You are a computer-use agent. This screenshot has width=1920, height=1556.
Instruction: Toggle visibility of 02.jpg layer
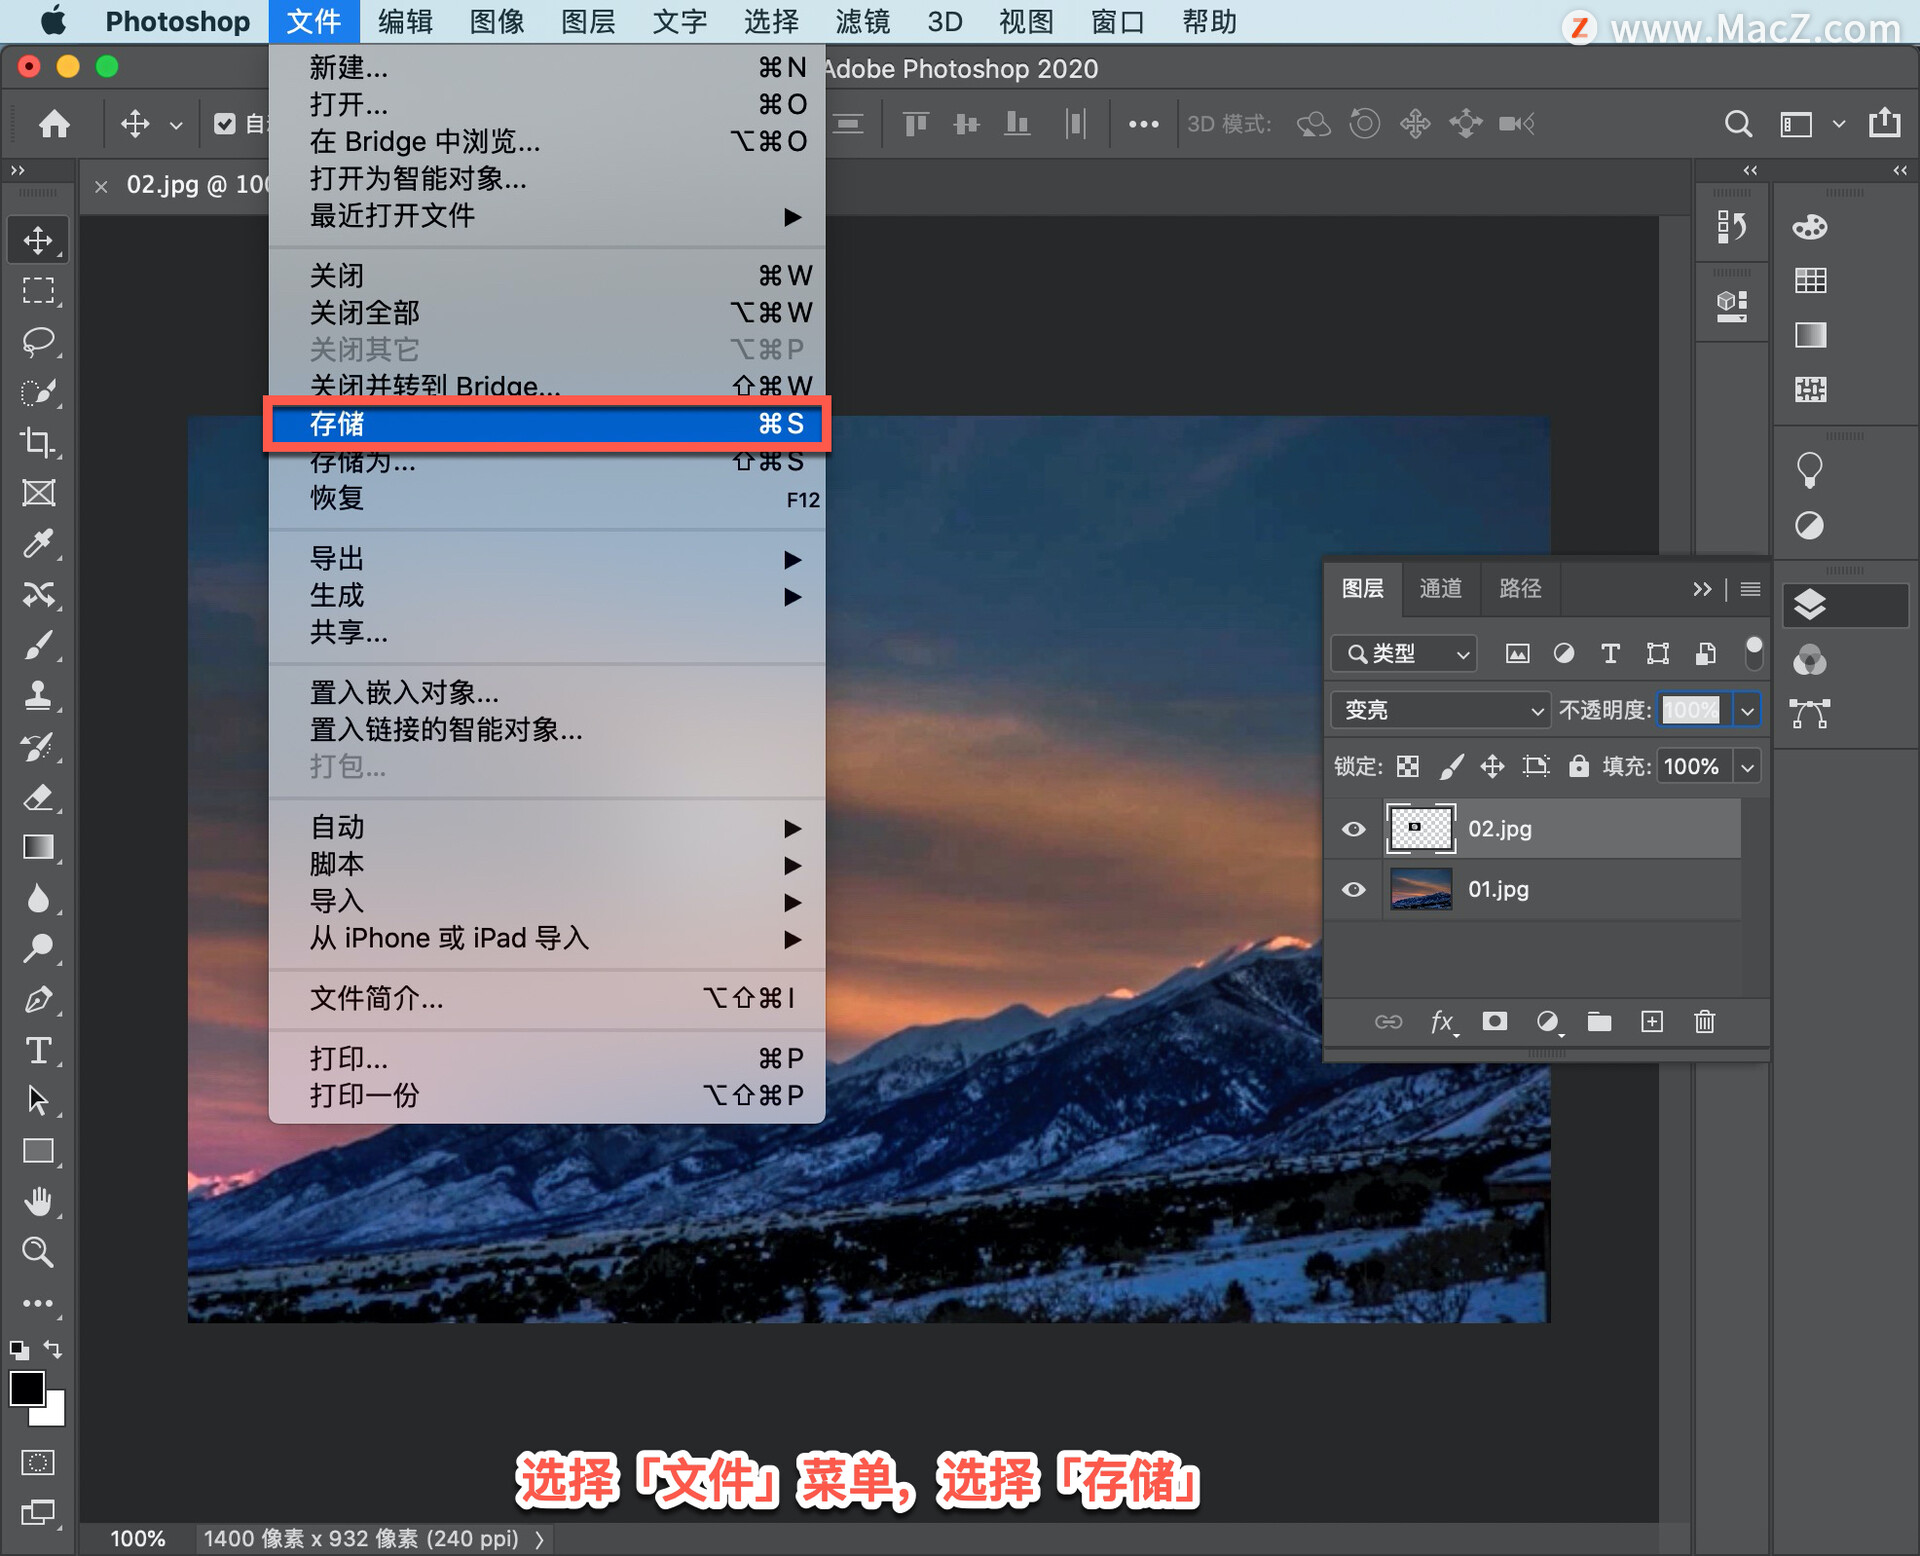click(x=1353, y=829)
